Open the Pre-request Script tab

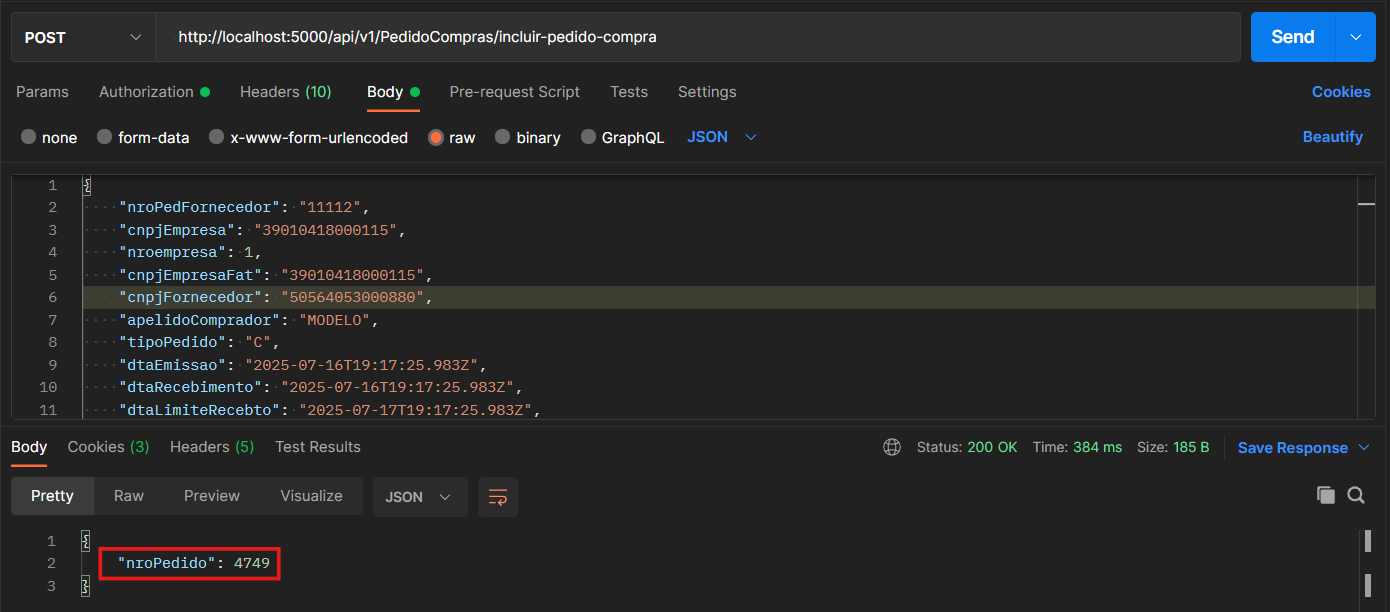(514, 92)
